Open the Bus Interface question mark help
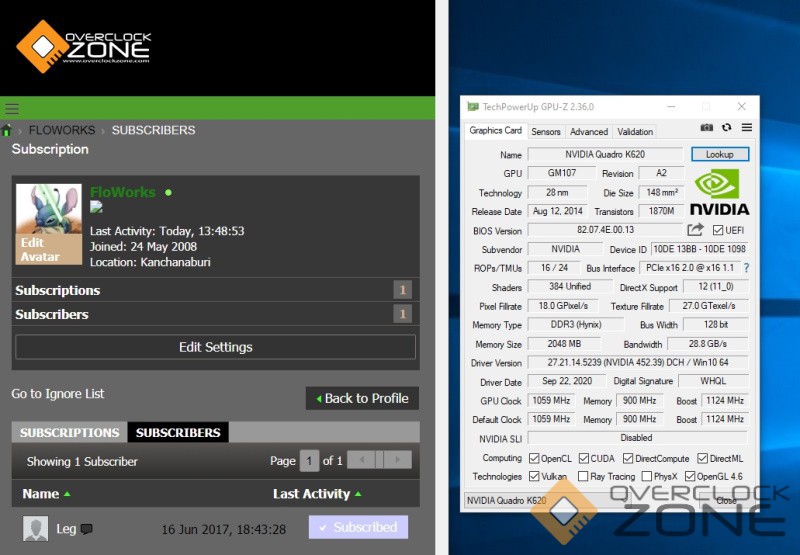 (746, 268)
